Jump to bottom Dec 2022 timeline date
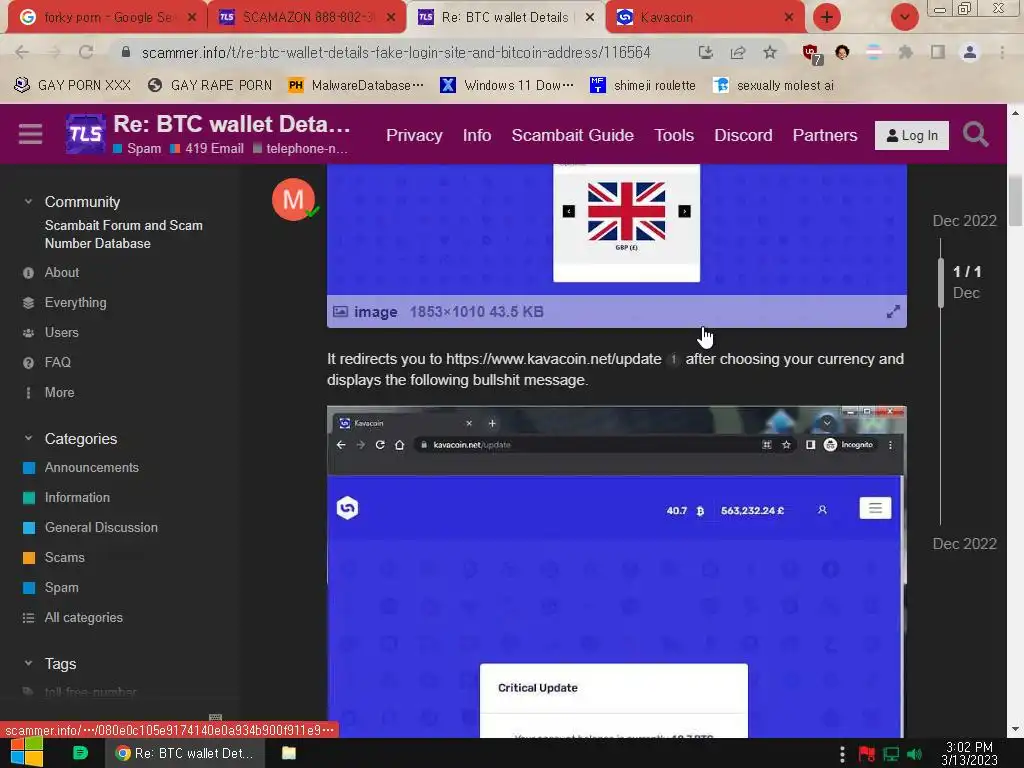 tap(965, 544)
